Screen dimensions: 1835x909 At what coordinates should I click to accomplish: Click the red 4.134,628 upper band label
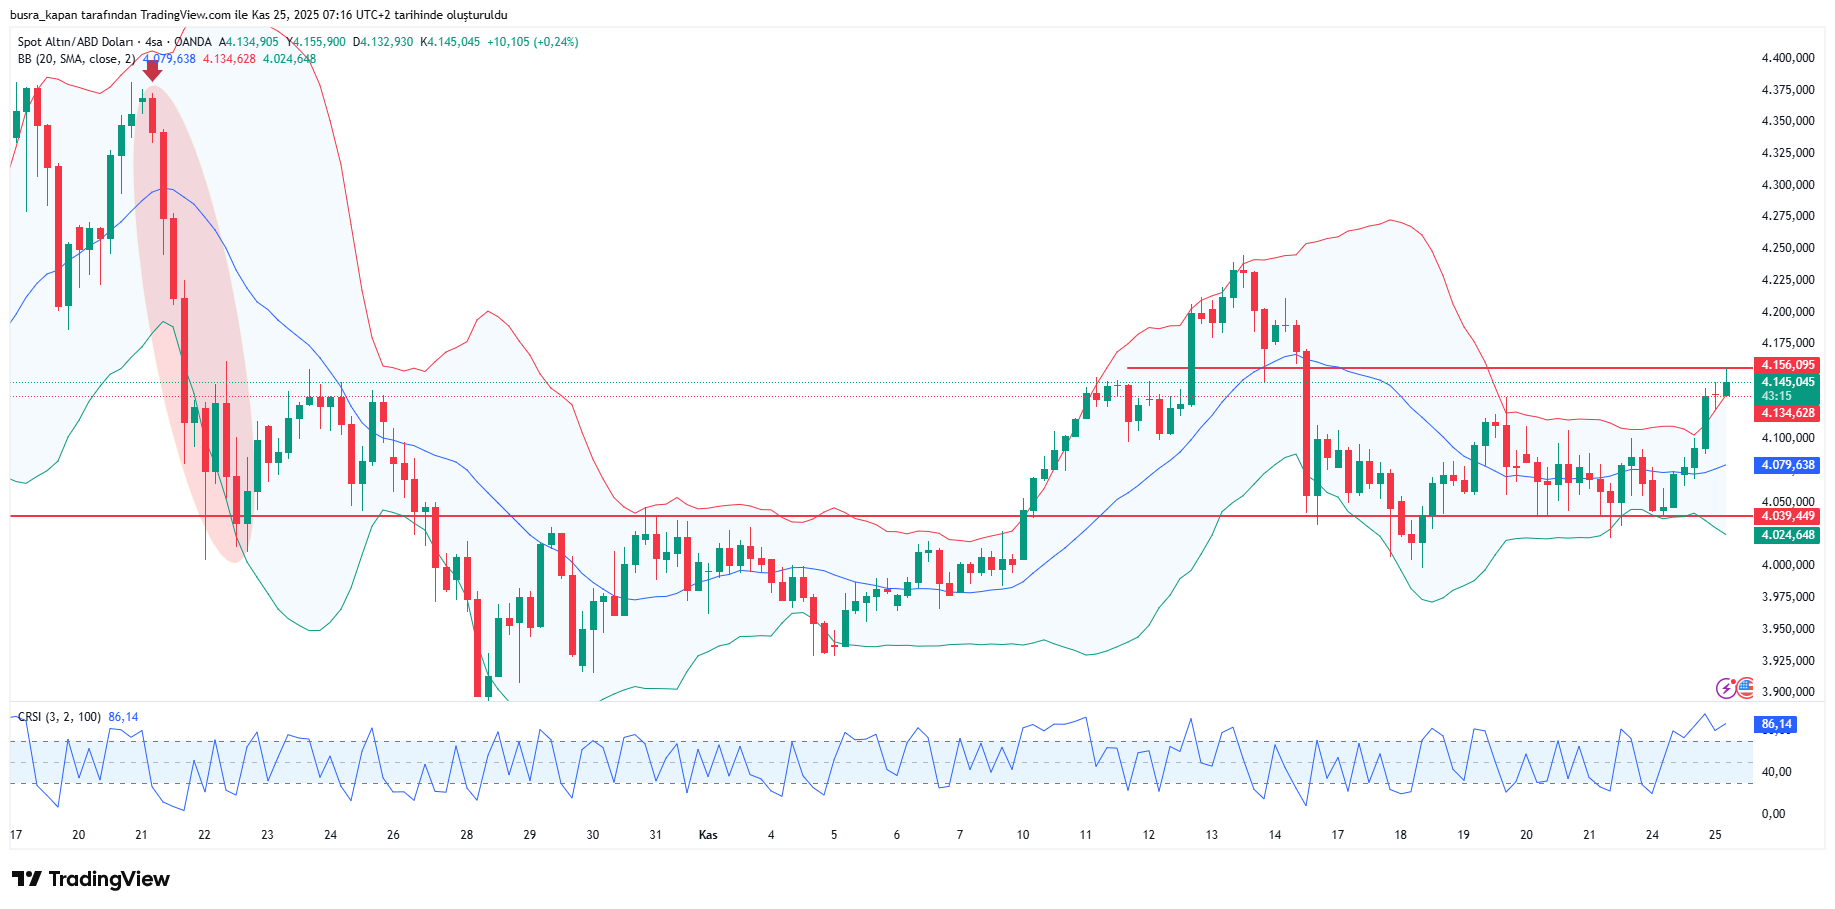pyautogui.click(x=1787, y=413)
